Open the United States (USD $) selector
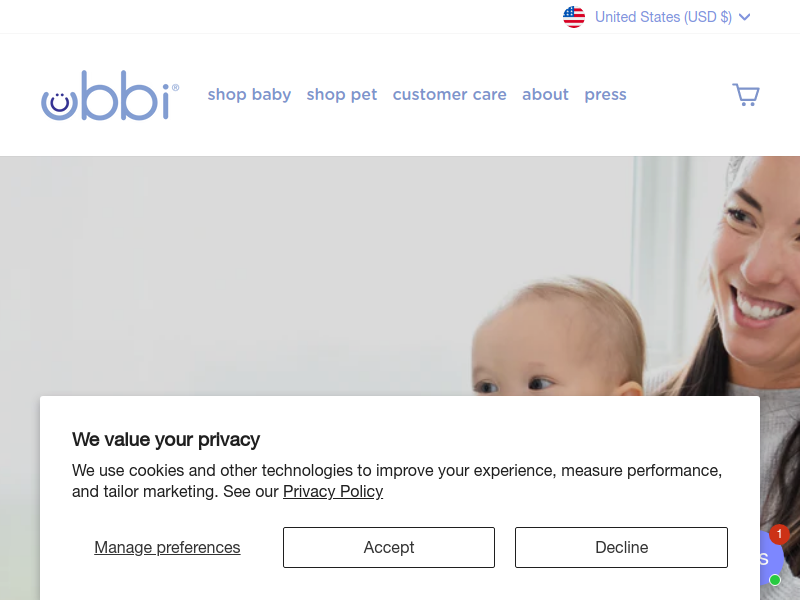The width and height of the screenshot is (800, 600). pos(663,17)
